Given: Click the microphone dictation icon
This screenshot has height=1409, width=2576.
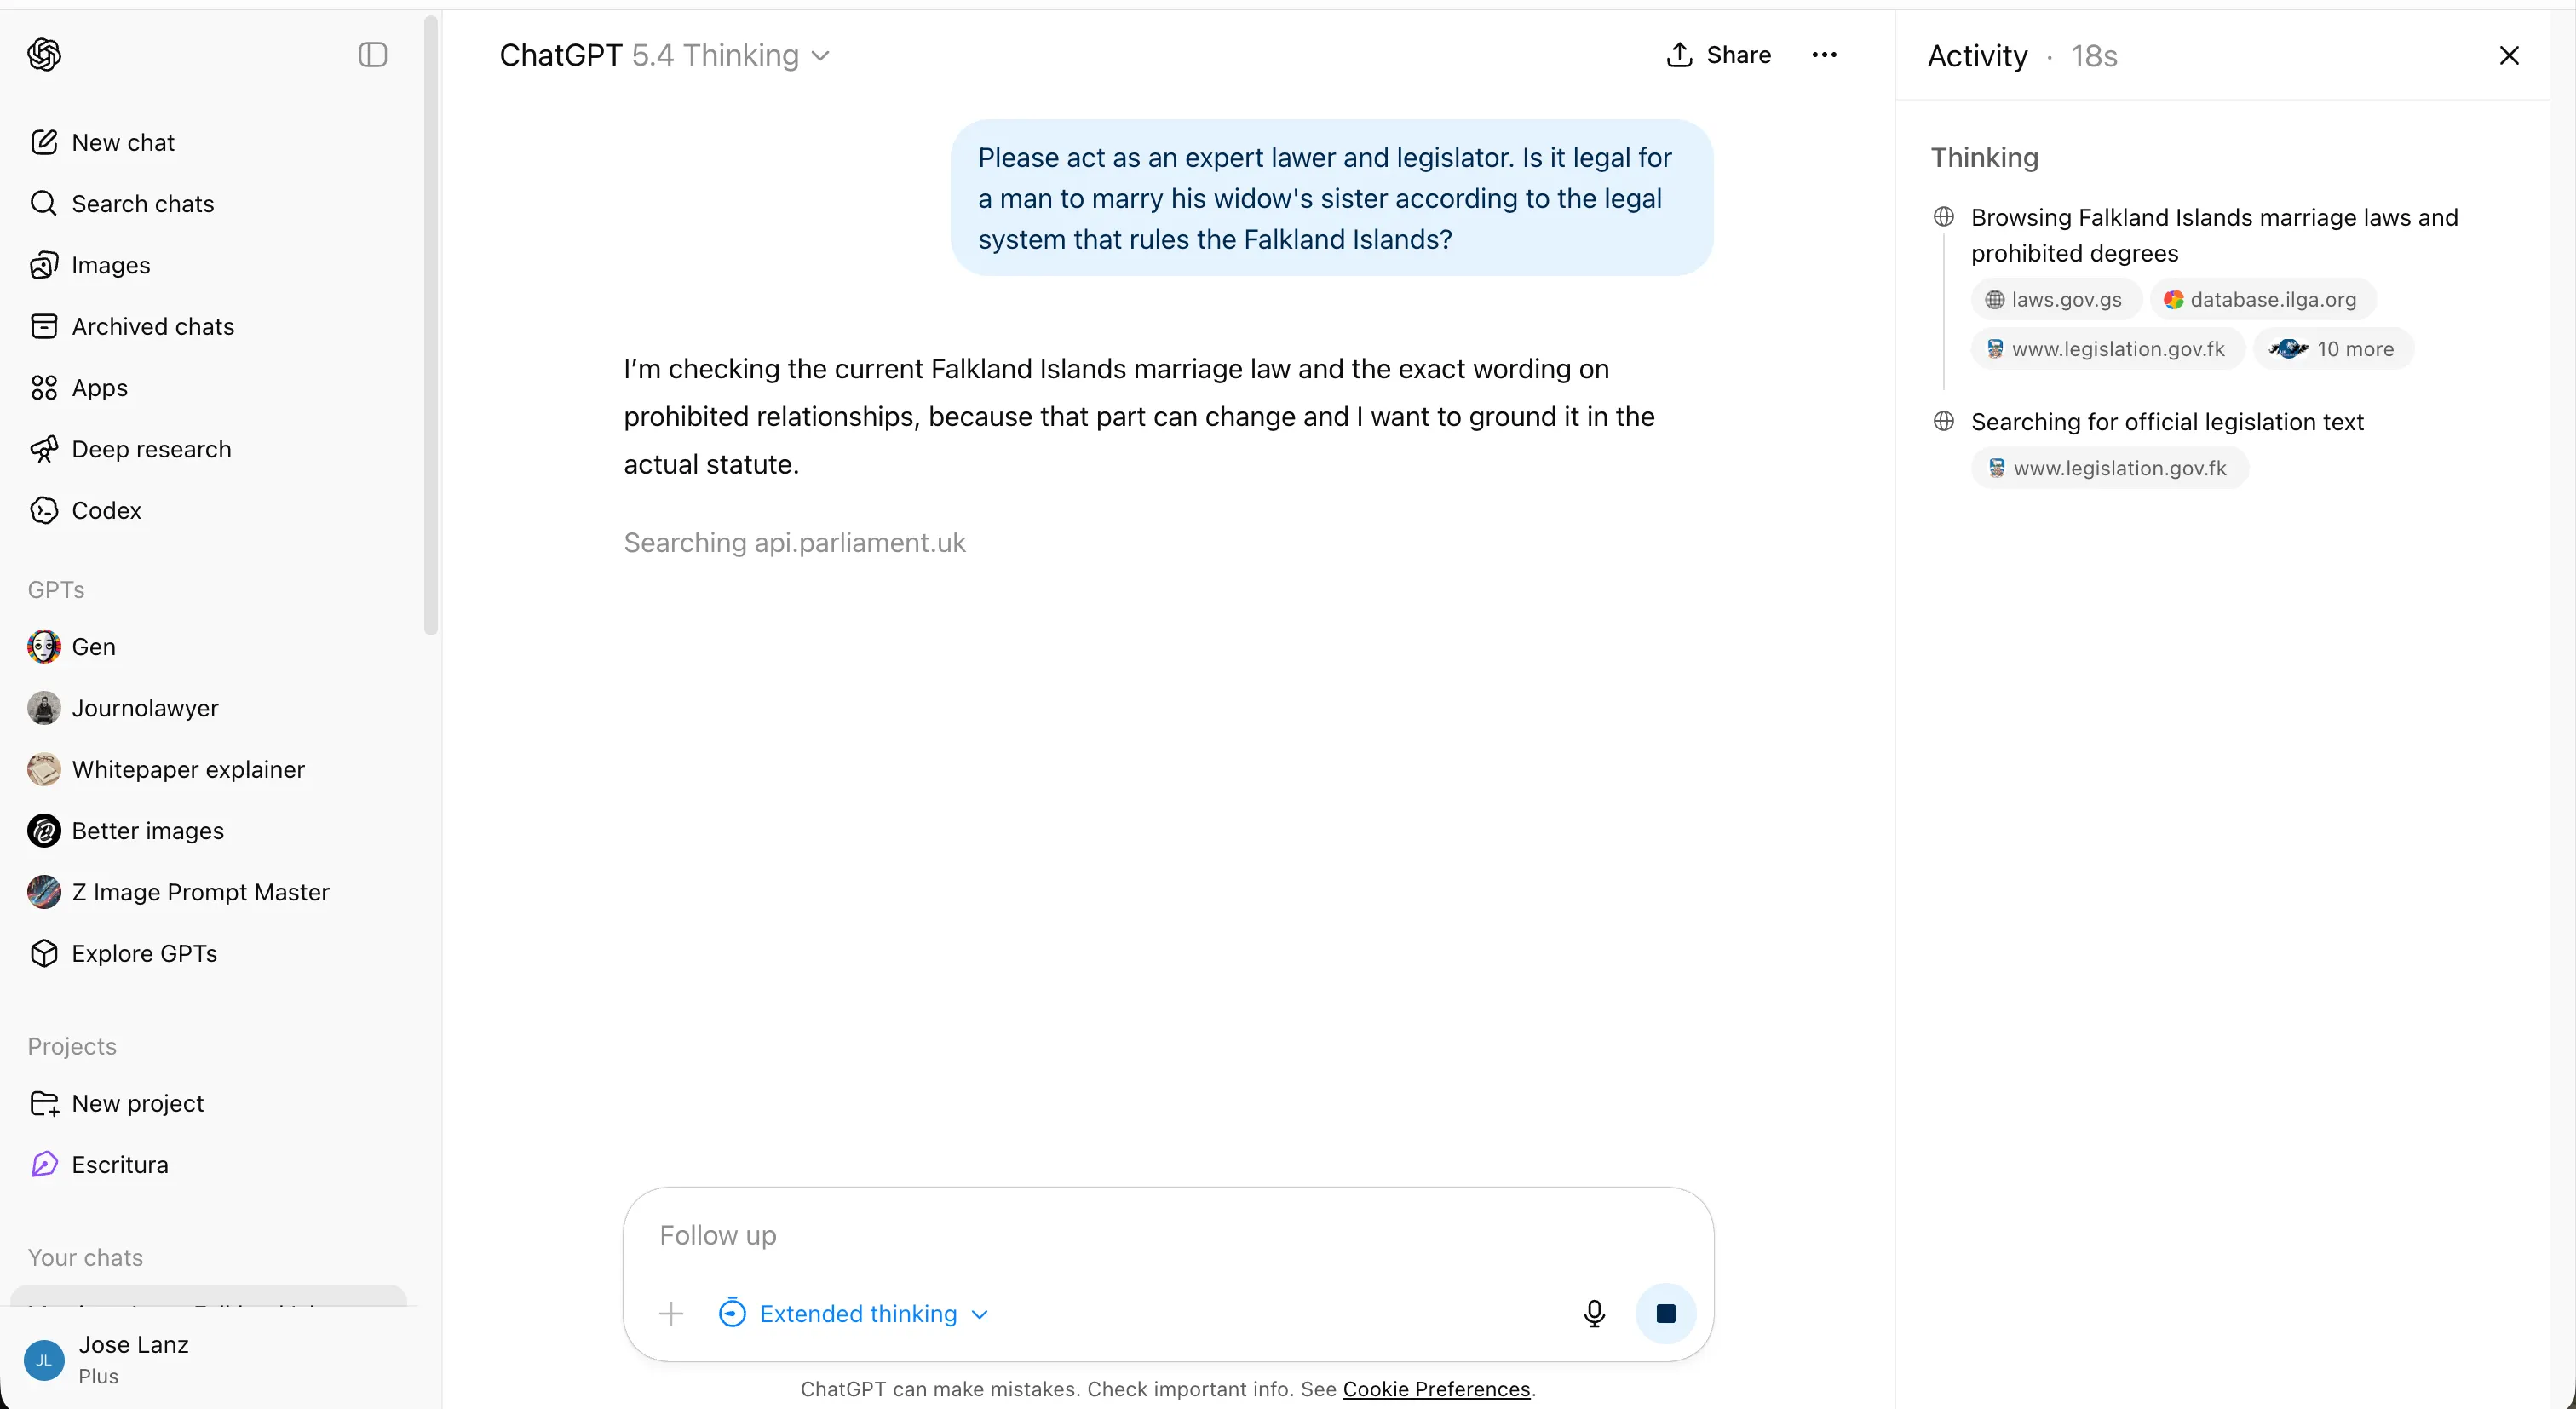Looking at the screenshot, I should click(x=1594, y=1313).
